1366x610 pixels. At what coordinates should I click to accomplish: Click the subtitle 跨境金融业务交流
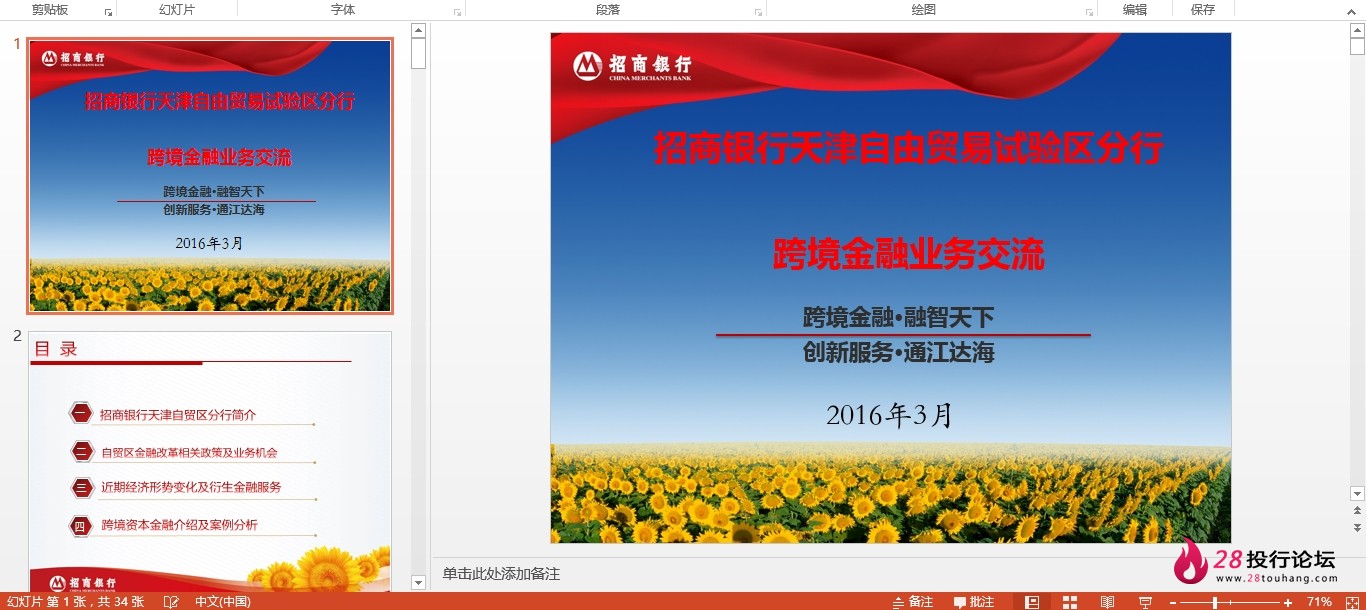tap(909, 254)
